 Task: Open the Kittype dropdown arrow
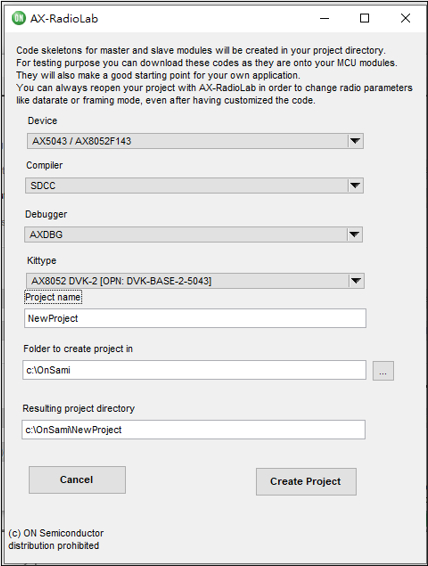[x=356, y=281]
